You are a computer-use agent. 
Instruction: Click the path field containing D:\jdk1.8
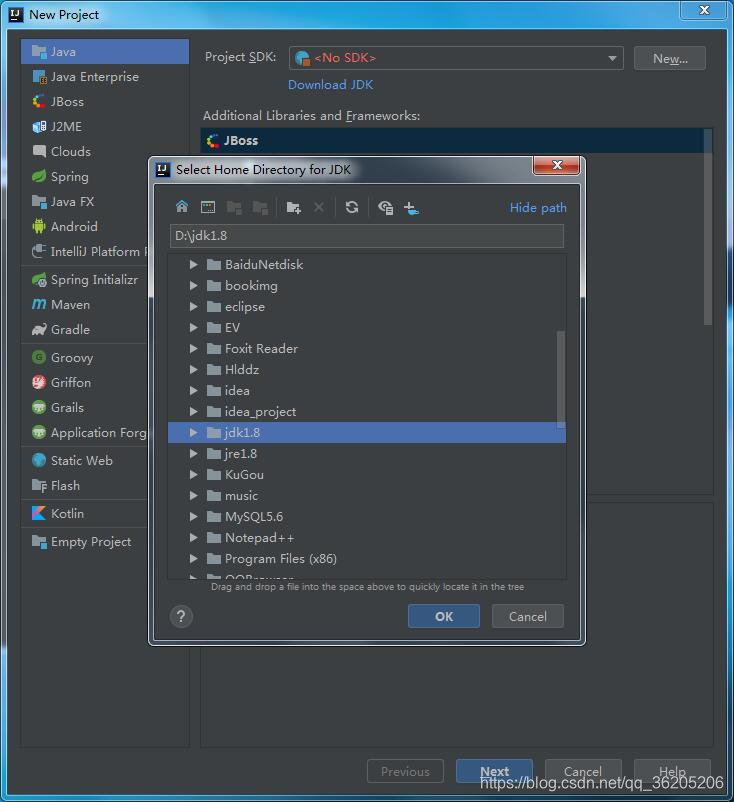367,236
